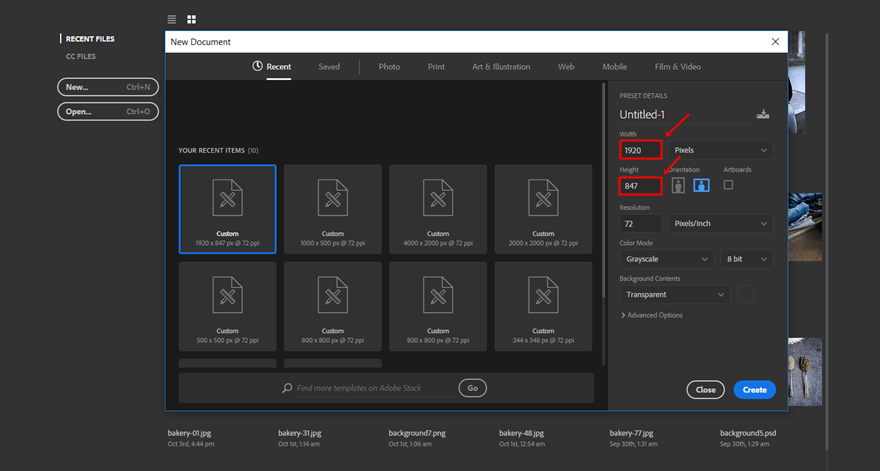
Task: Switch to list view icon
Action: (x=172, y=20)
